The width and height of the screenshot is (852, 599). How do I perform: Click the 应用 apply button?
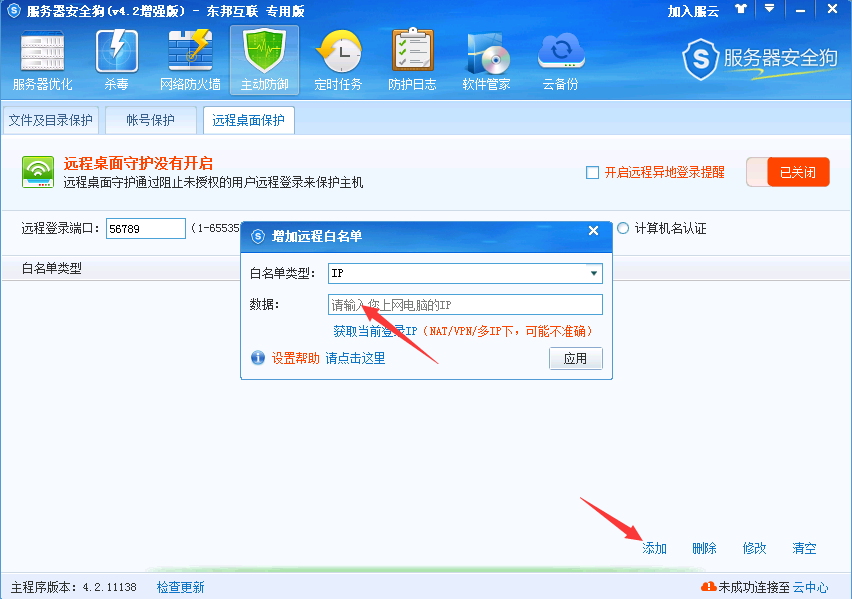coord(575,358)
